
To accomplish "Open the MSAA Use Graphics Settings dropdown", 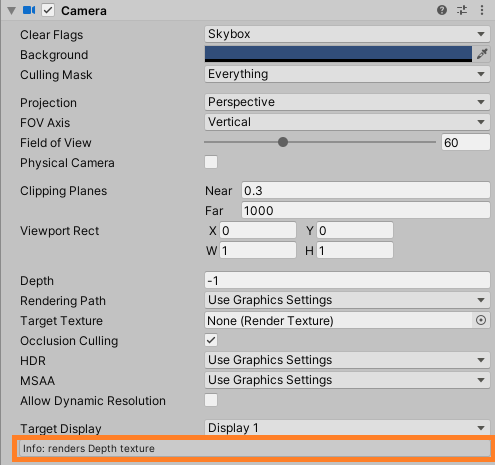I will pos(347,380).
